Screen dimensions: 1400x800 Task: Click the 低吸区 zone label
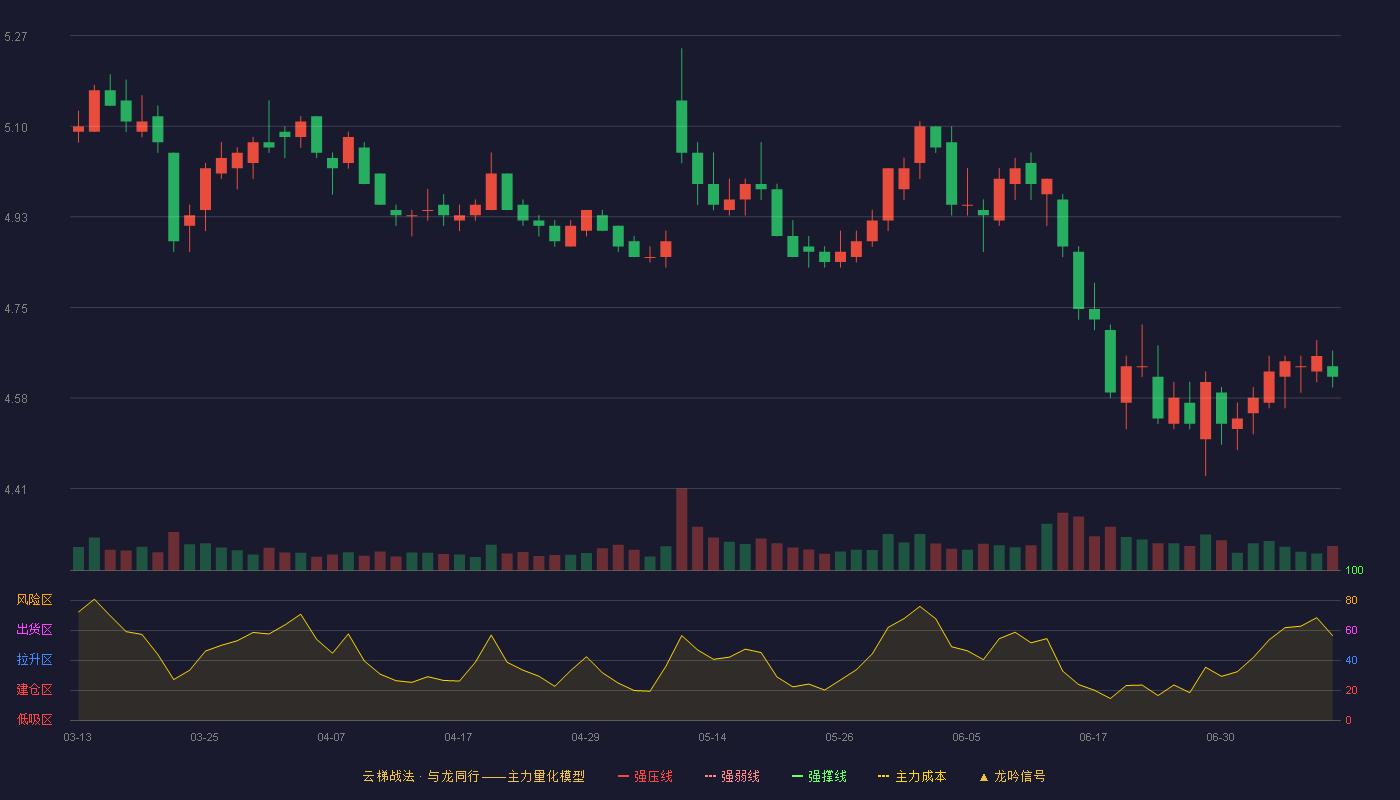34,720
